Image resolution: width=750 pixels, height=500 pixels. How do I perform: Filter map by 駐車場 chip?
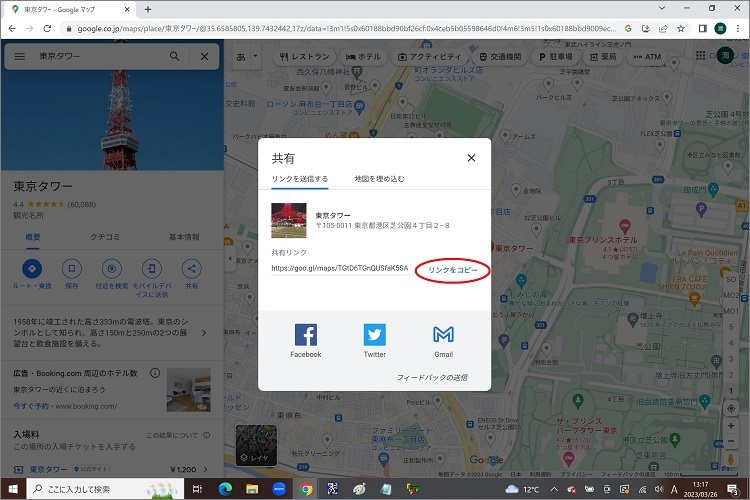(556, 56)
